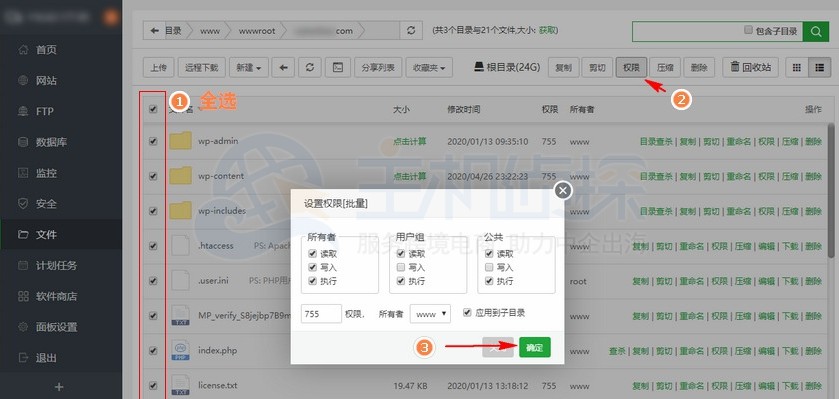This screenshot has width=839, height=399.
Task: Open the terminal icon in the toolbar
Action: tap(338, 68)
